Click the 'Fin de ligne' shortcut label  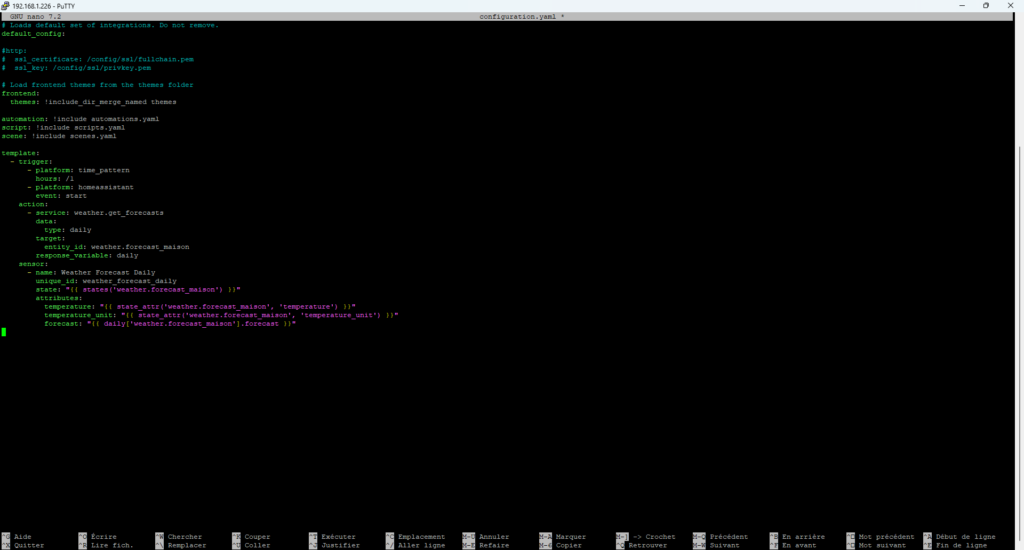tap(961, 545)
